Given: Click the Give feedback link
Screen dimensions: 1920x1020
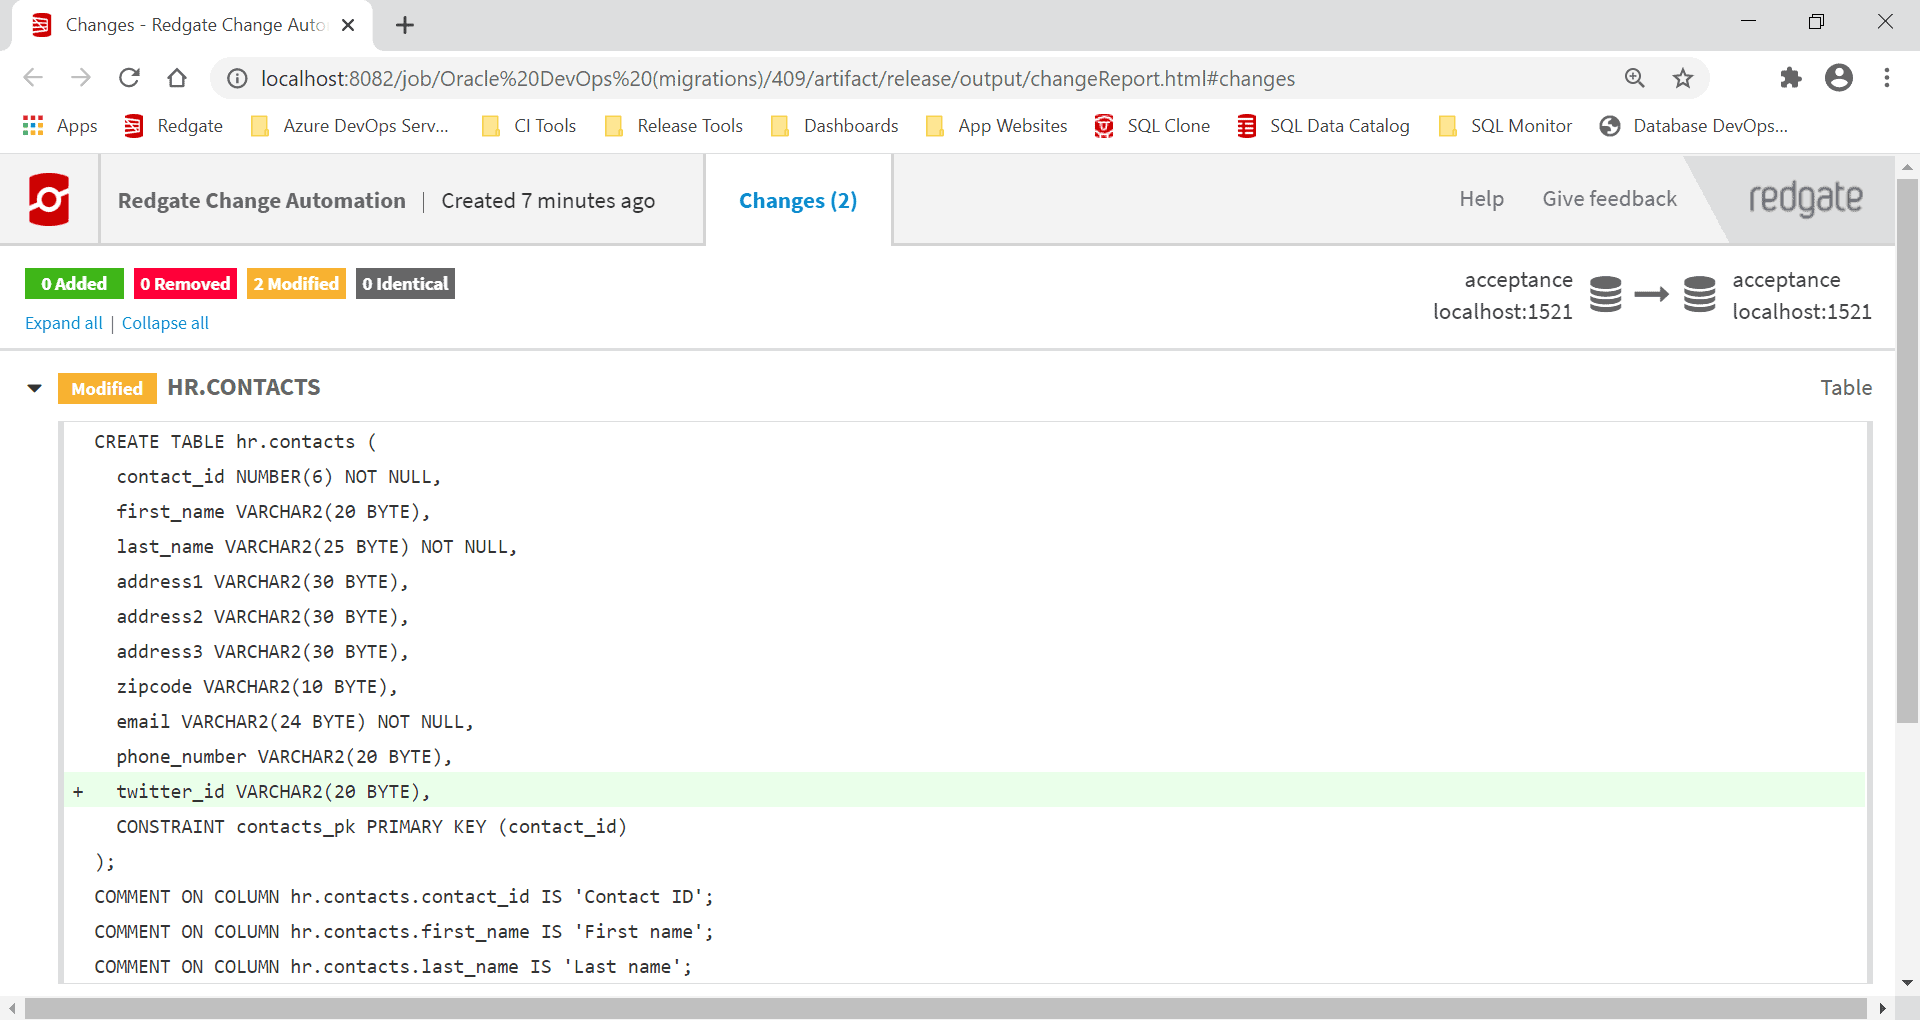Looking at the screenshot, I should [1609, 199].
